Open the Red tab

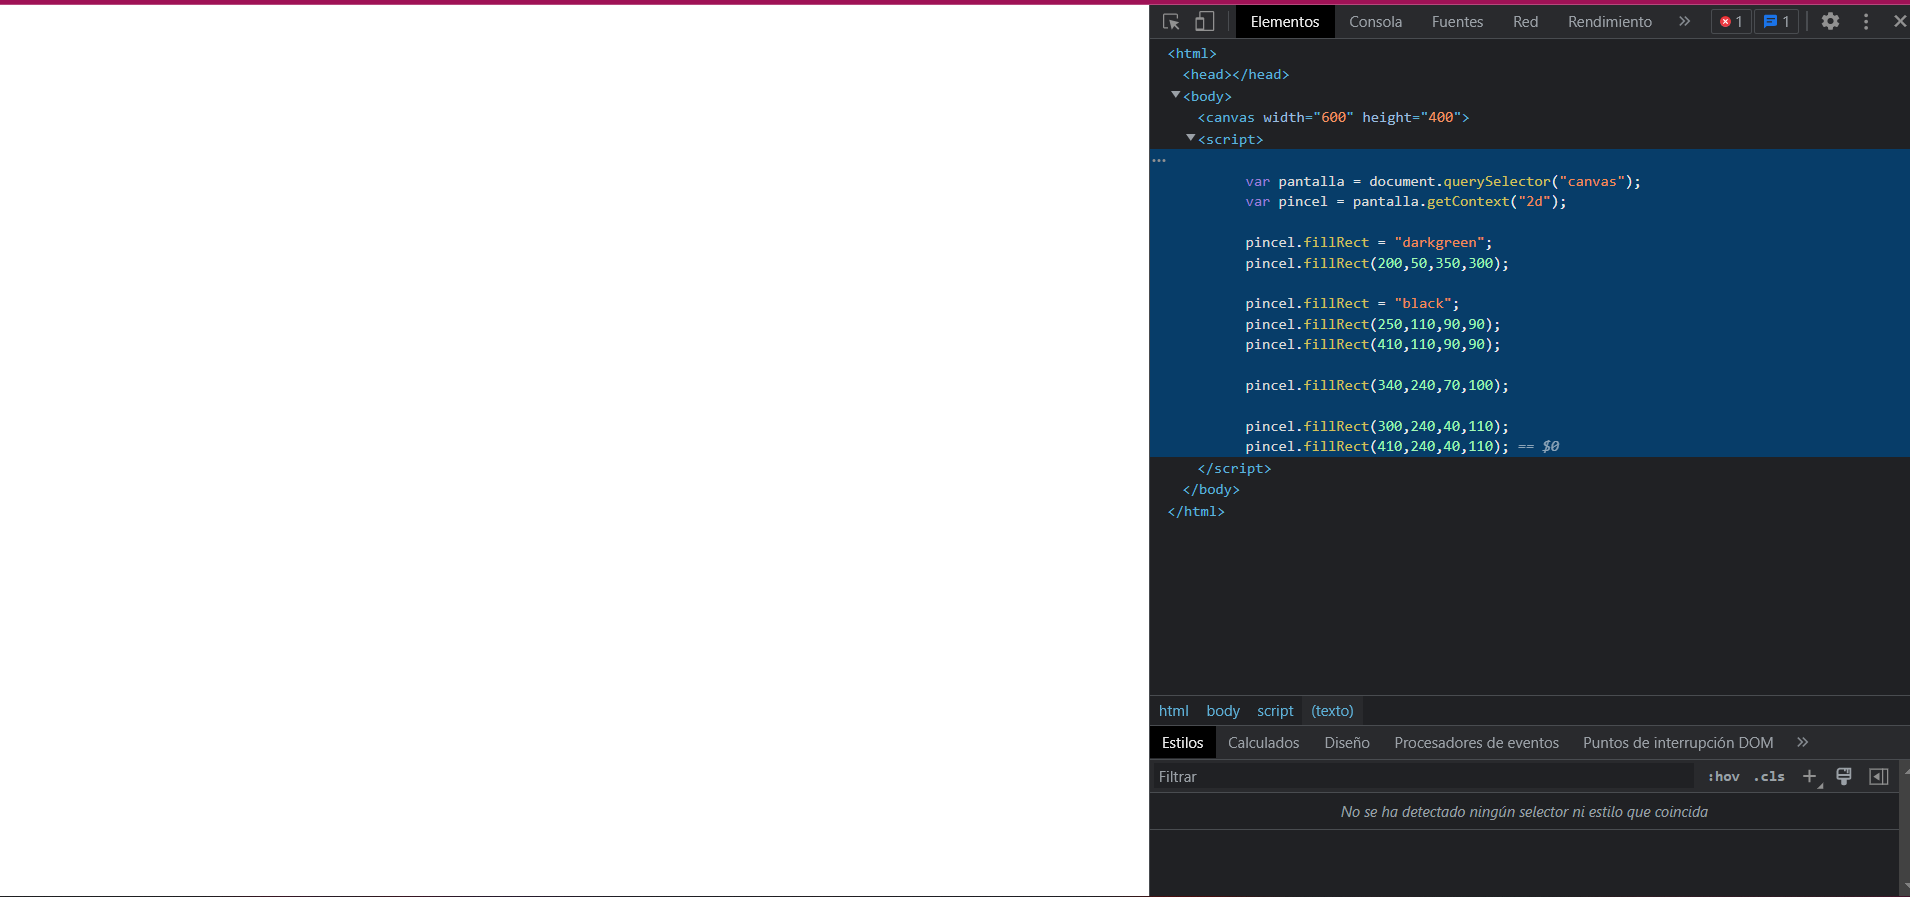1525,21
